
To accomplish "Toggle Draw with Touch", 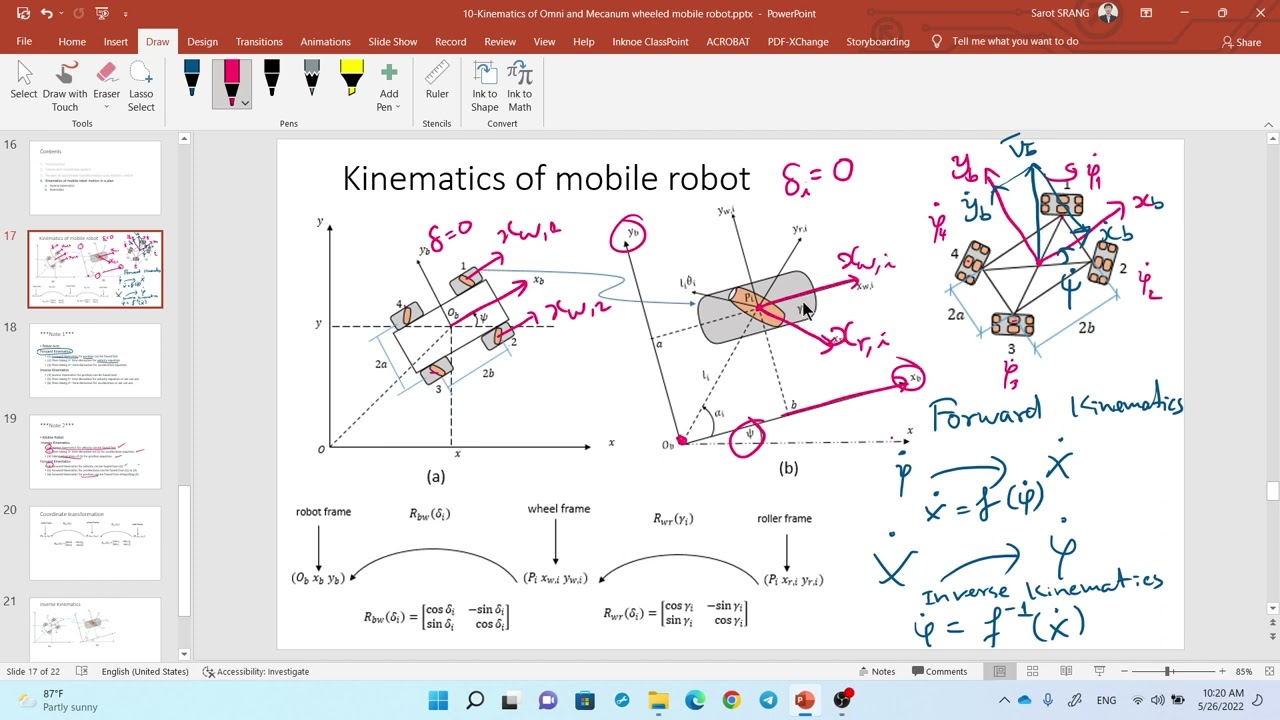I will [65, 87].
